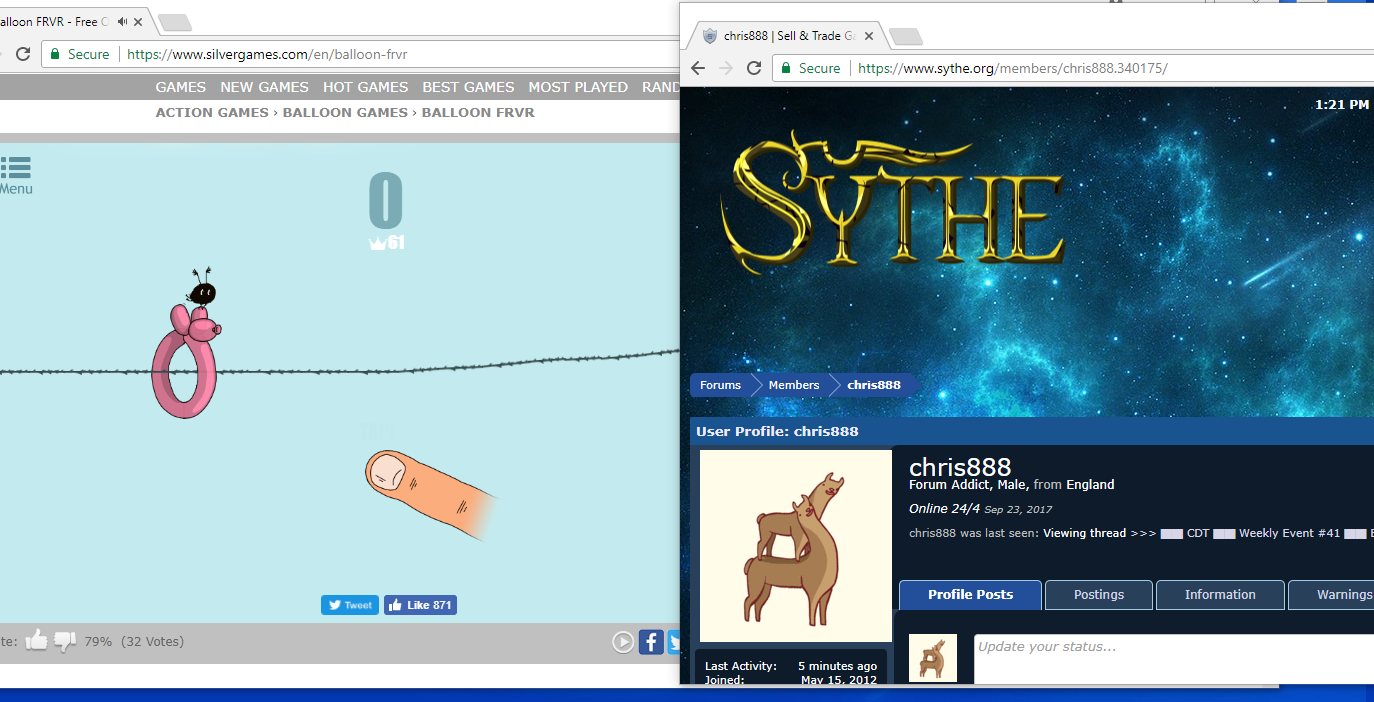Open HOT GAMES menu item

coord(366,87)
